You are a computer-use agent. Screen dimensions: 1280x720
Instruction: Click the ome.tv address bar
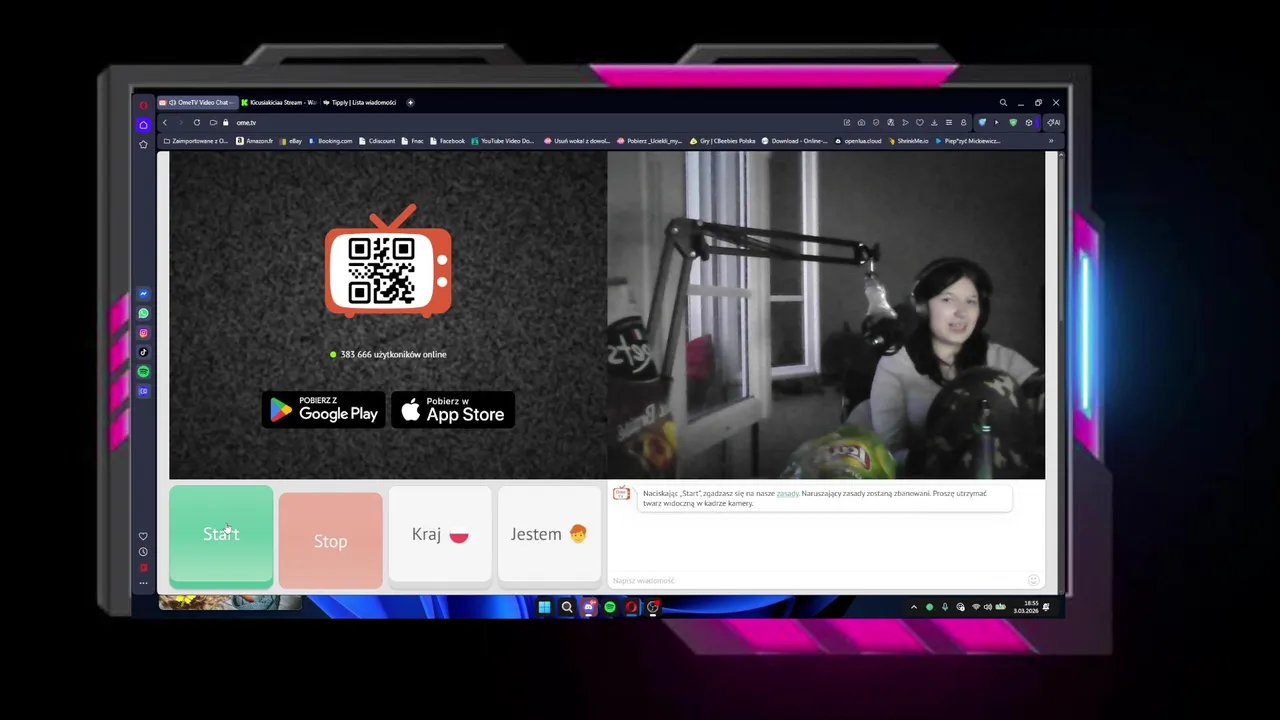click(x=530, y=122)
